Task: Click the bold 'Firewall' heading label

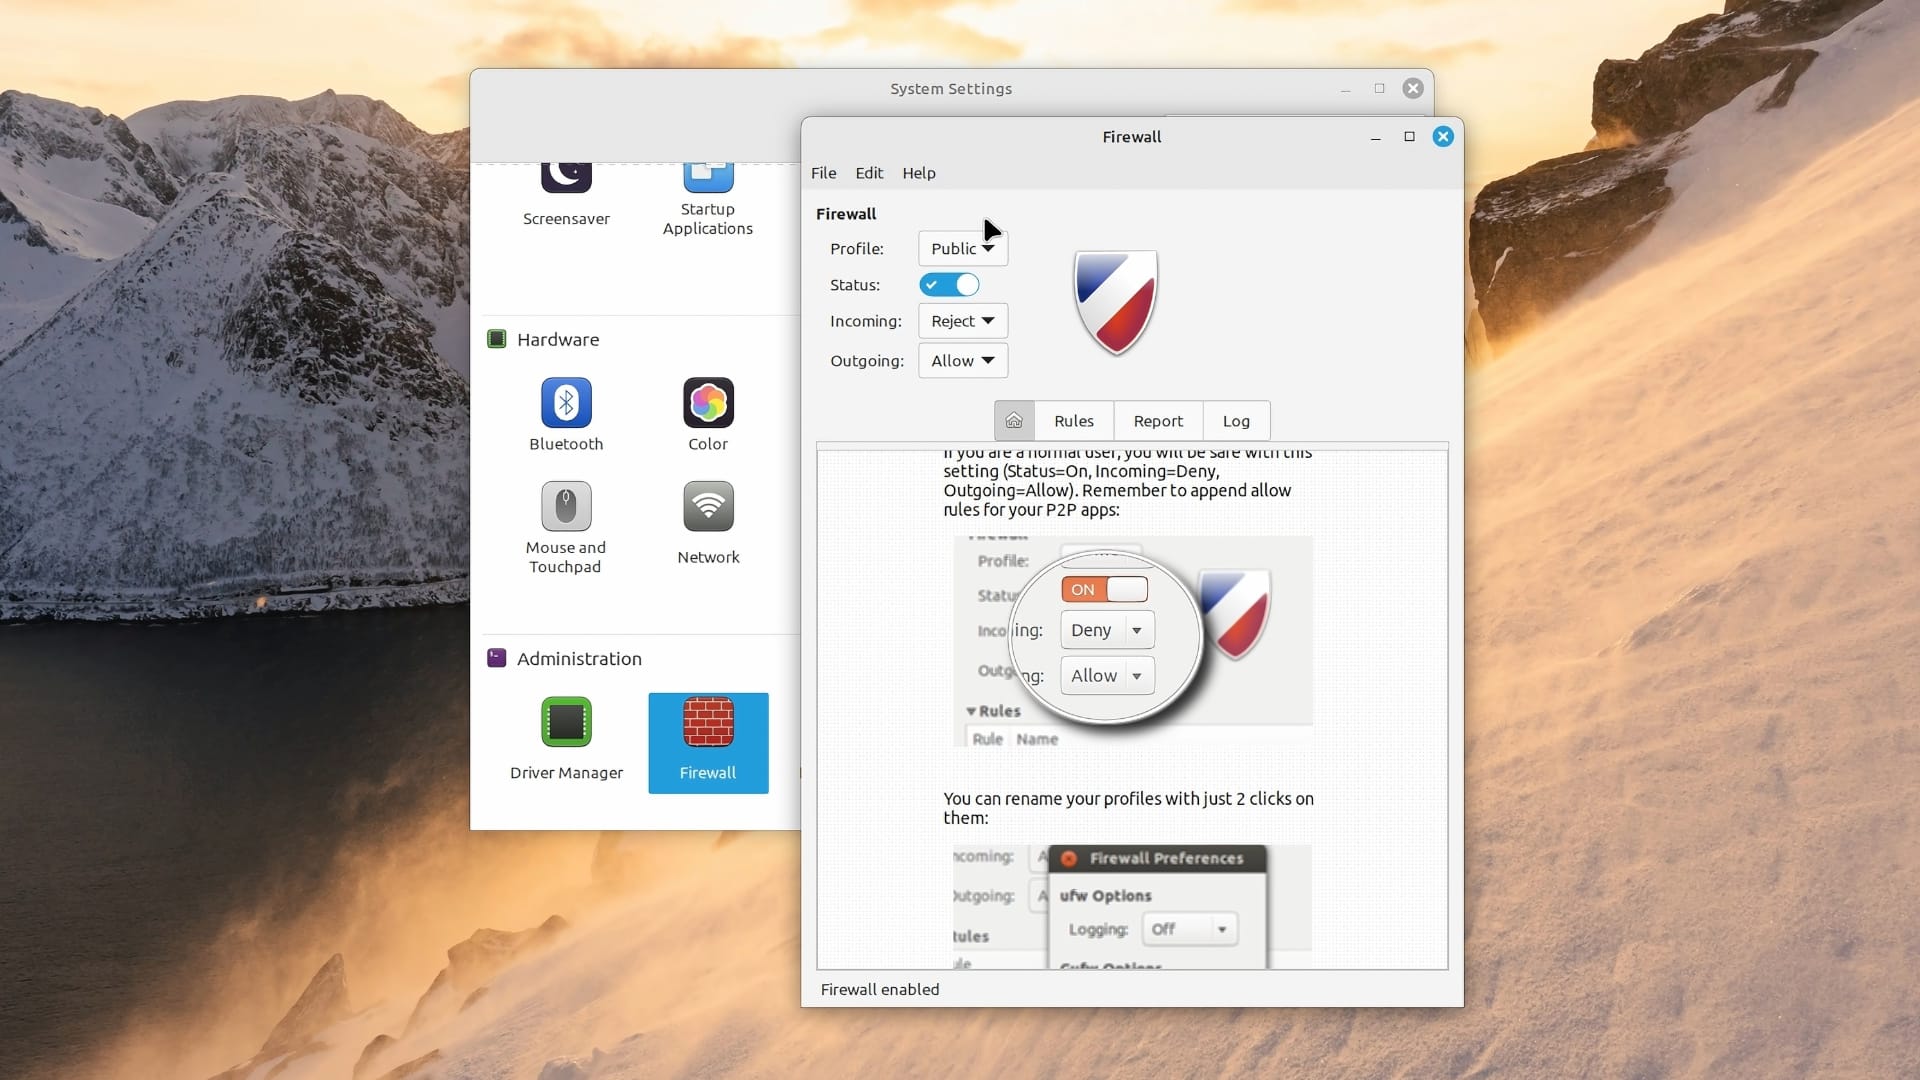Action: [846, 214]
